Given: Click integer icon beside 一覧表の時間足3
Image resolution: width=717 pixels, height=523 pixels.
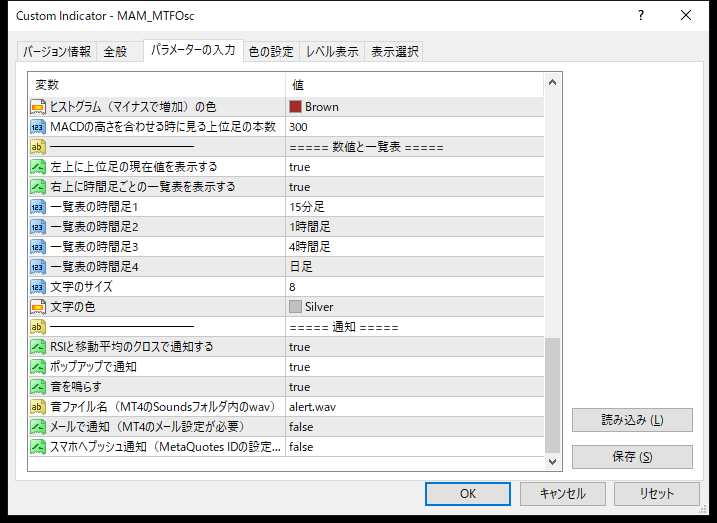Looking at the screenshot, I should point(38,247).
